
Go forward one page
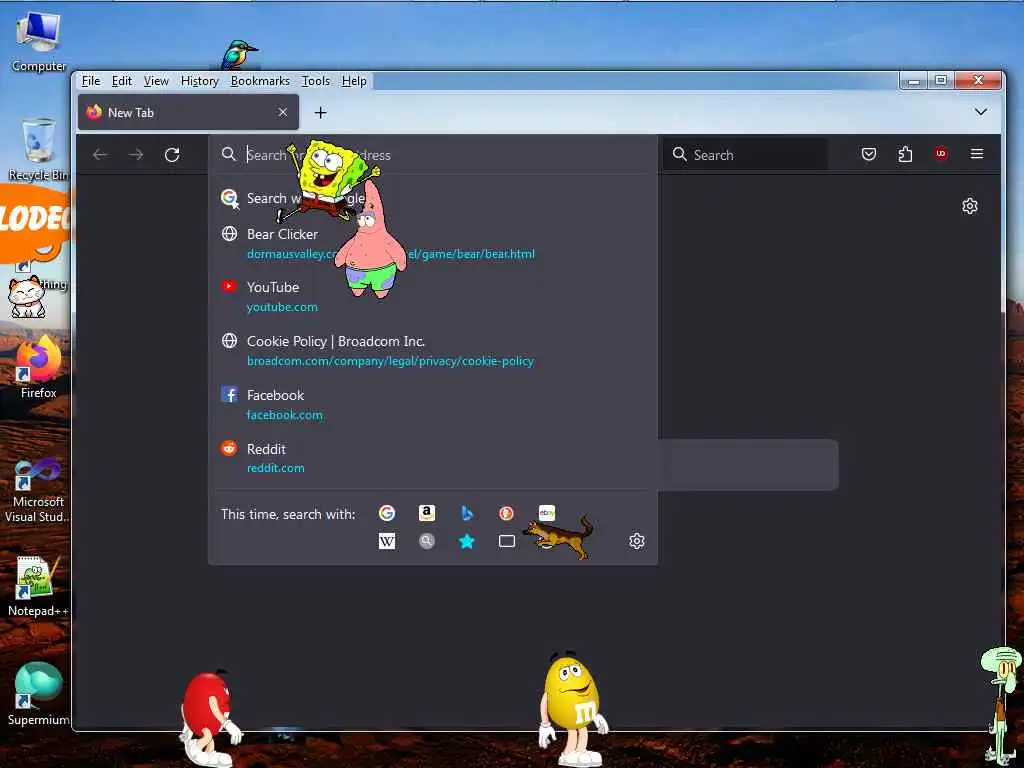(x=136, y=155)
